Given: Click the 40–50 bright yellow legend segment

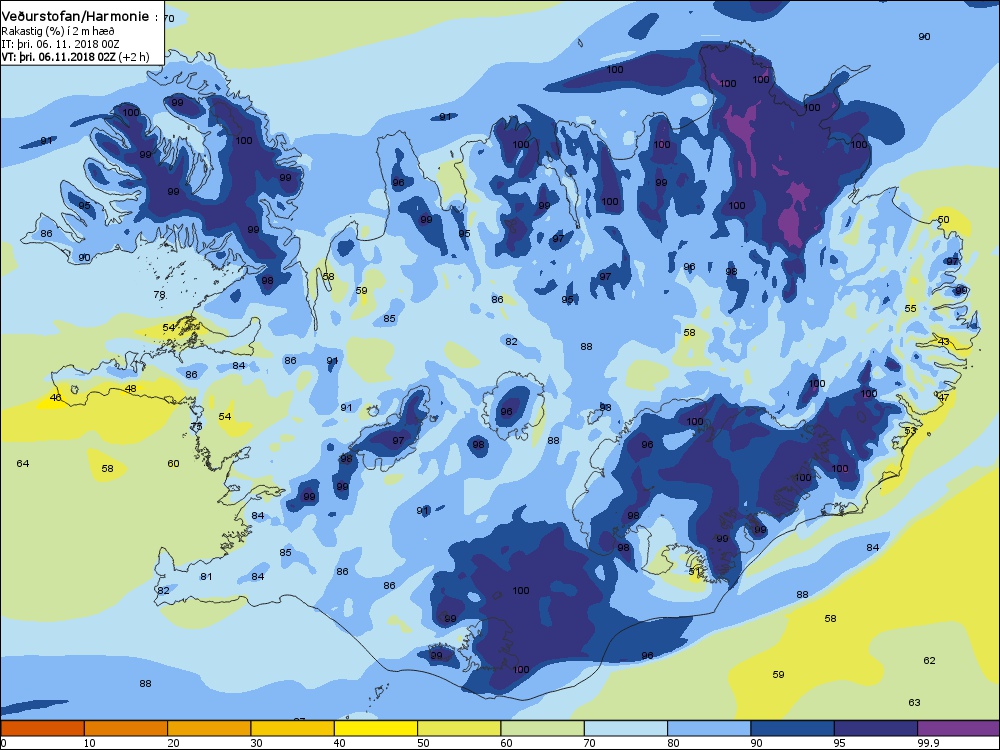Looking at the screenshot, I should pyautogui.click(x=376, y=728).
